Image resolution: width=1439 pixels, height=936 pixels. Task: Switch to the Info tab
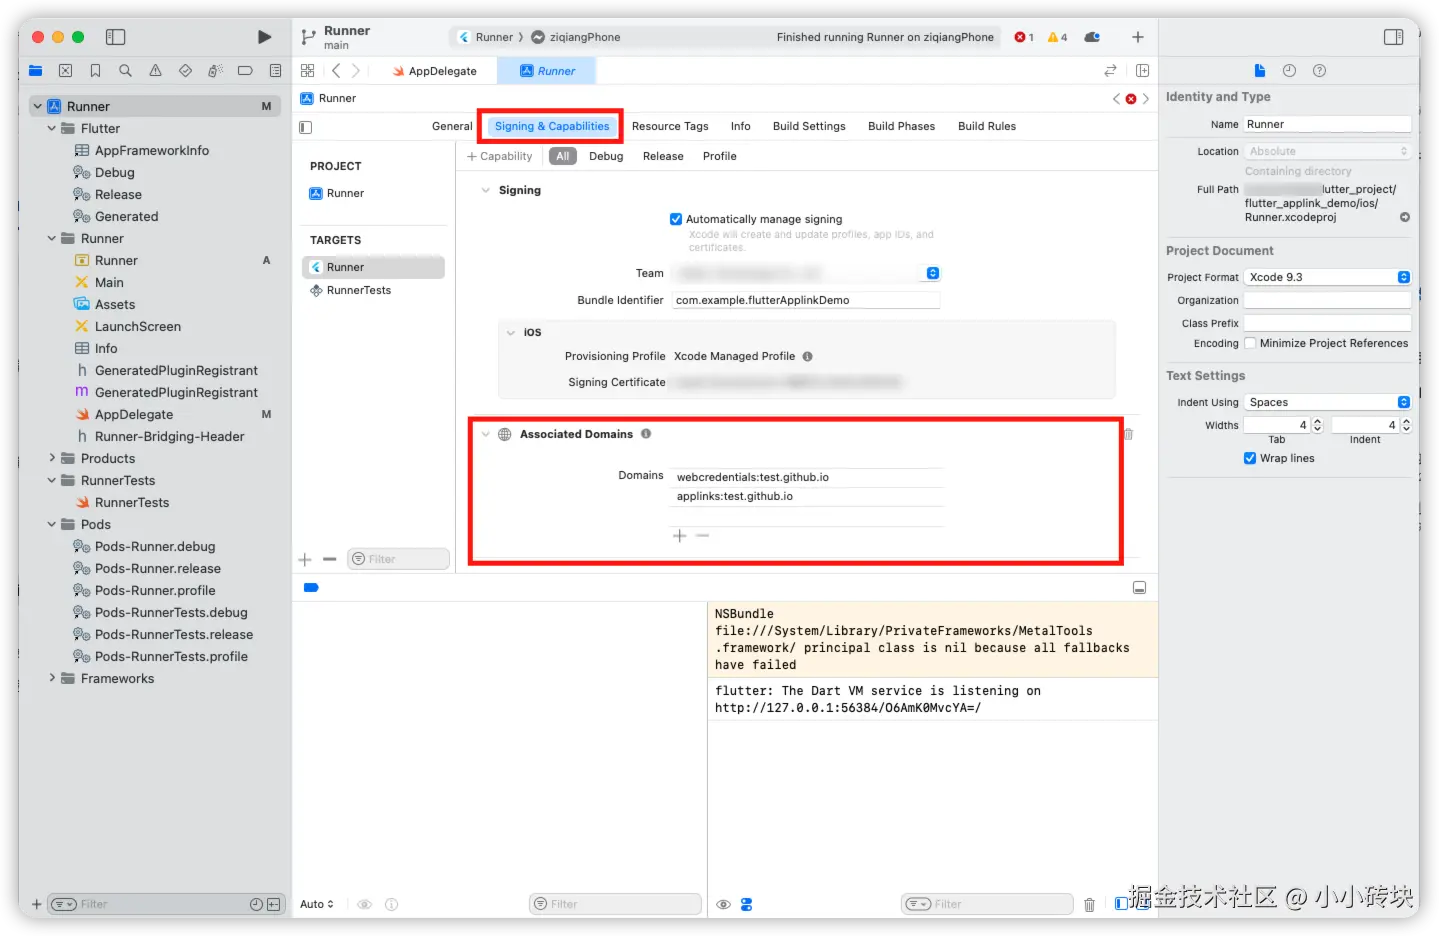click(740, 126)
